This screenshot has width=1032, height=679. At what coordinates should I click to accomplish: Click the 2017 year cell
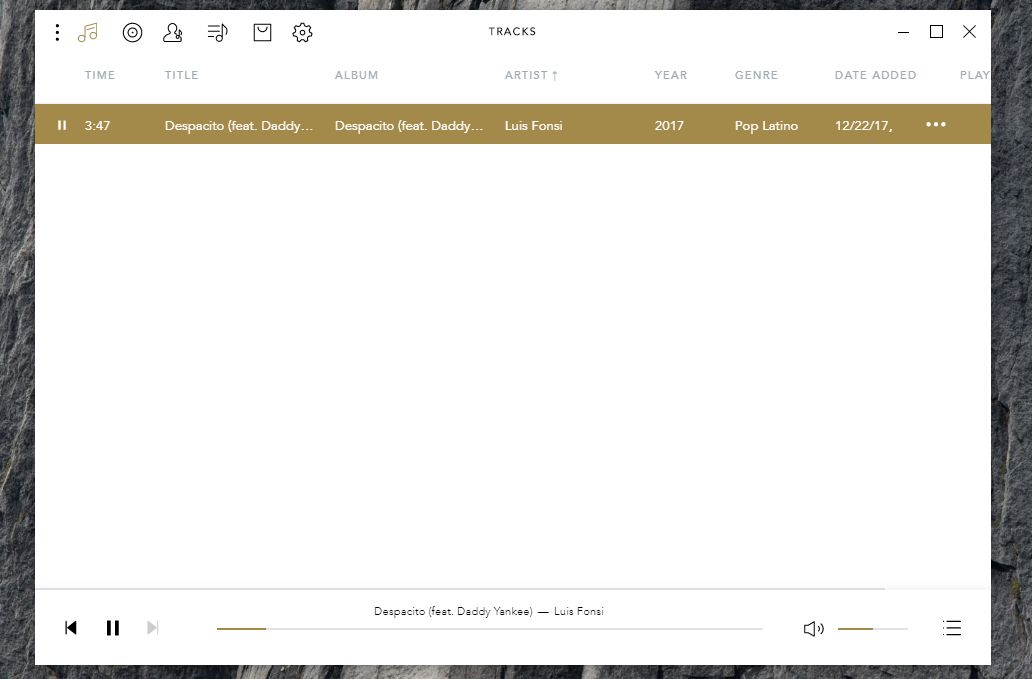point(669,126)
